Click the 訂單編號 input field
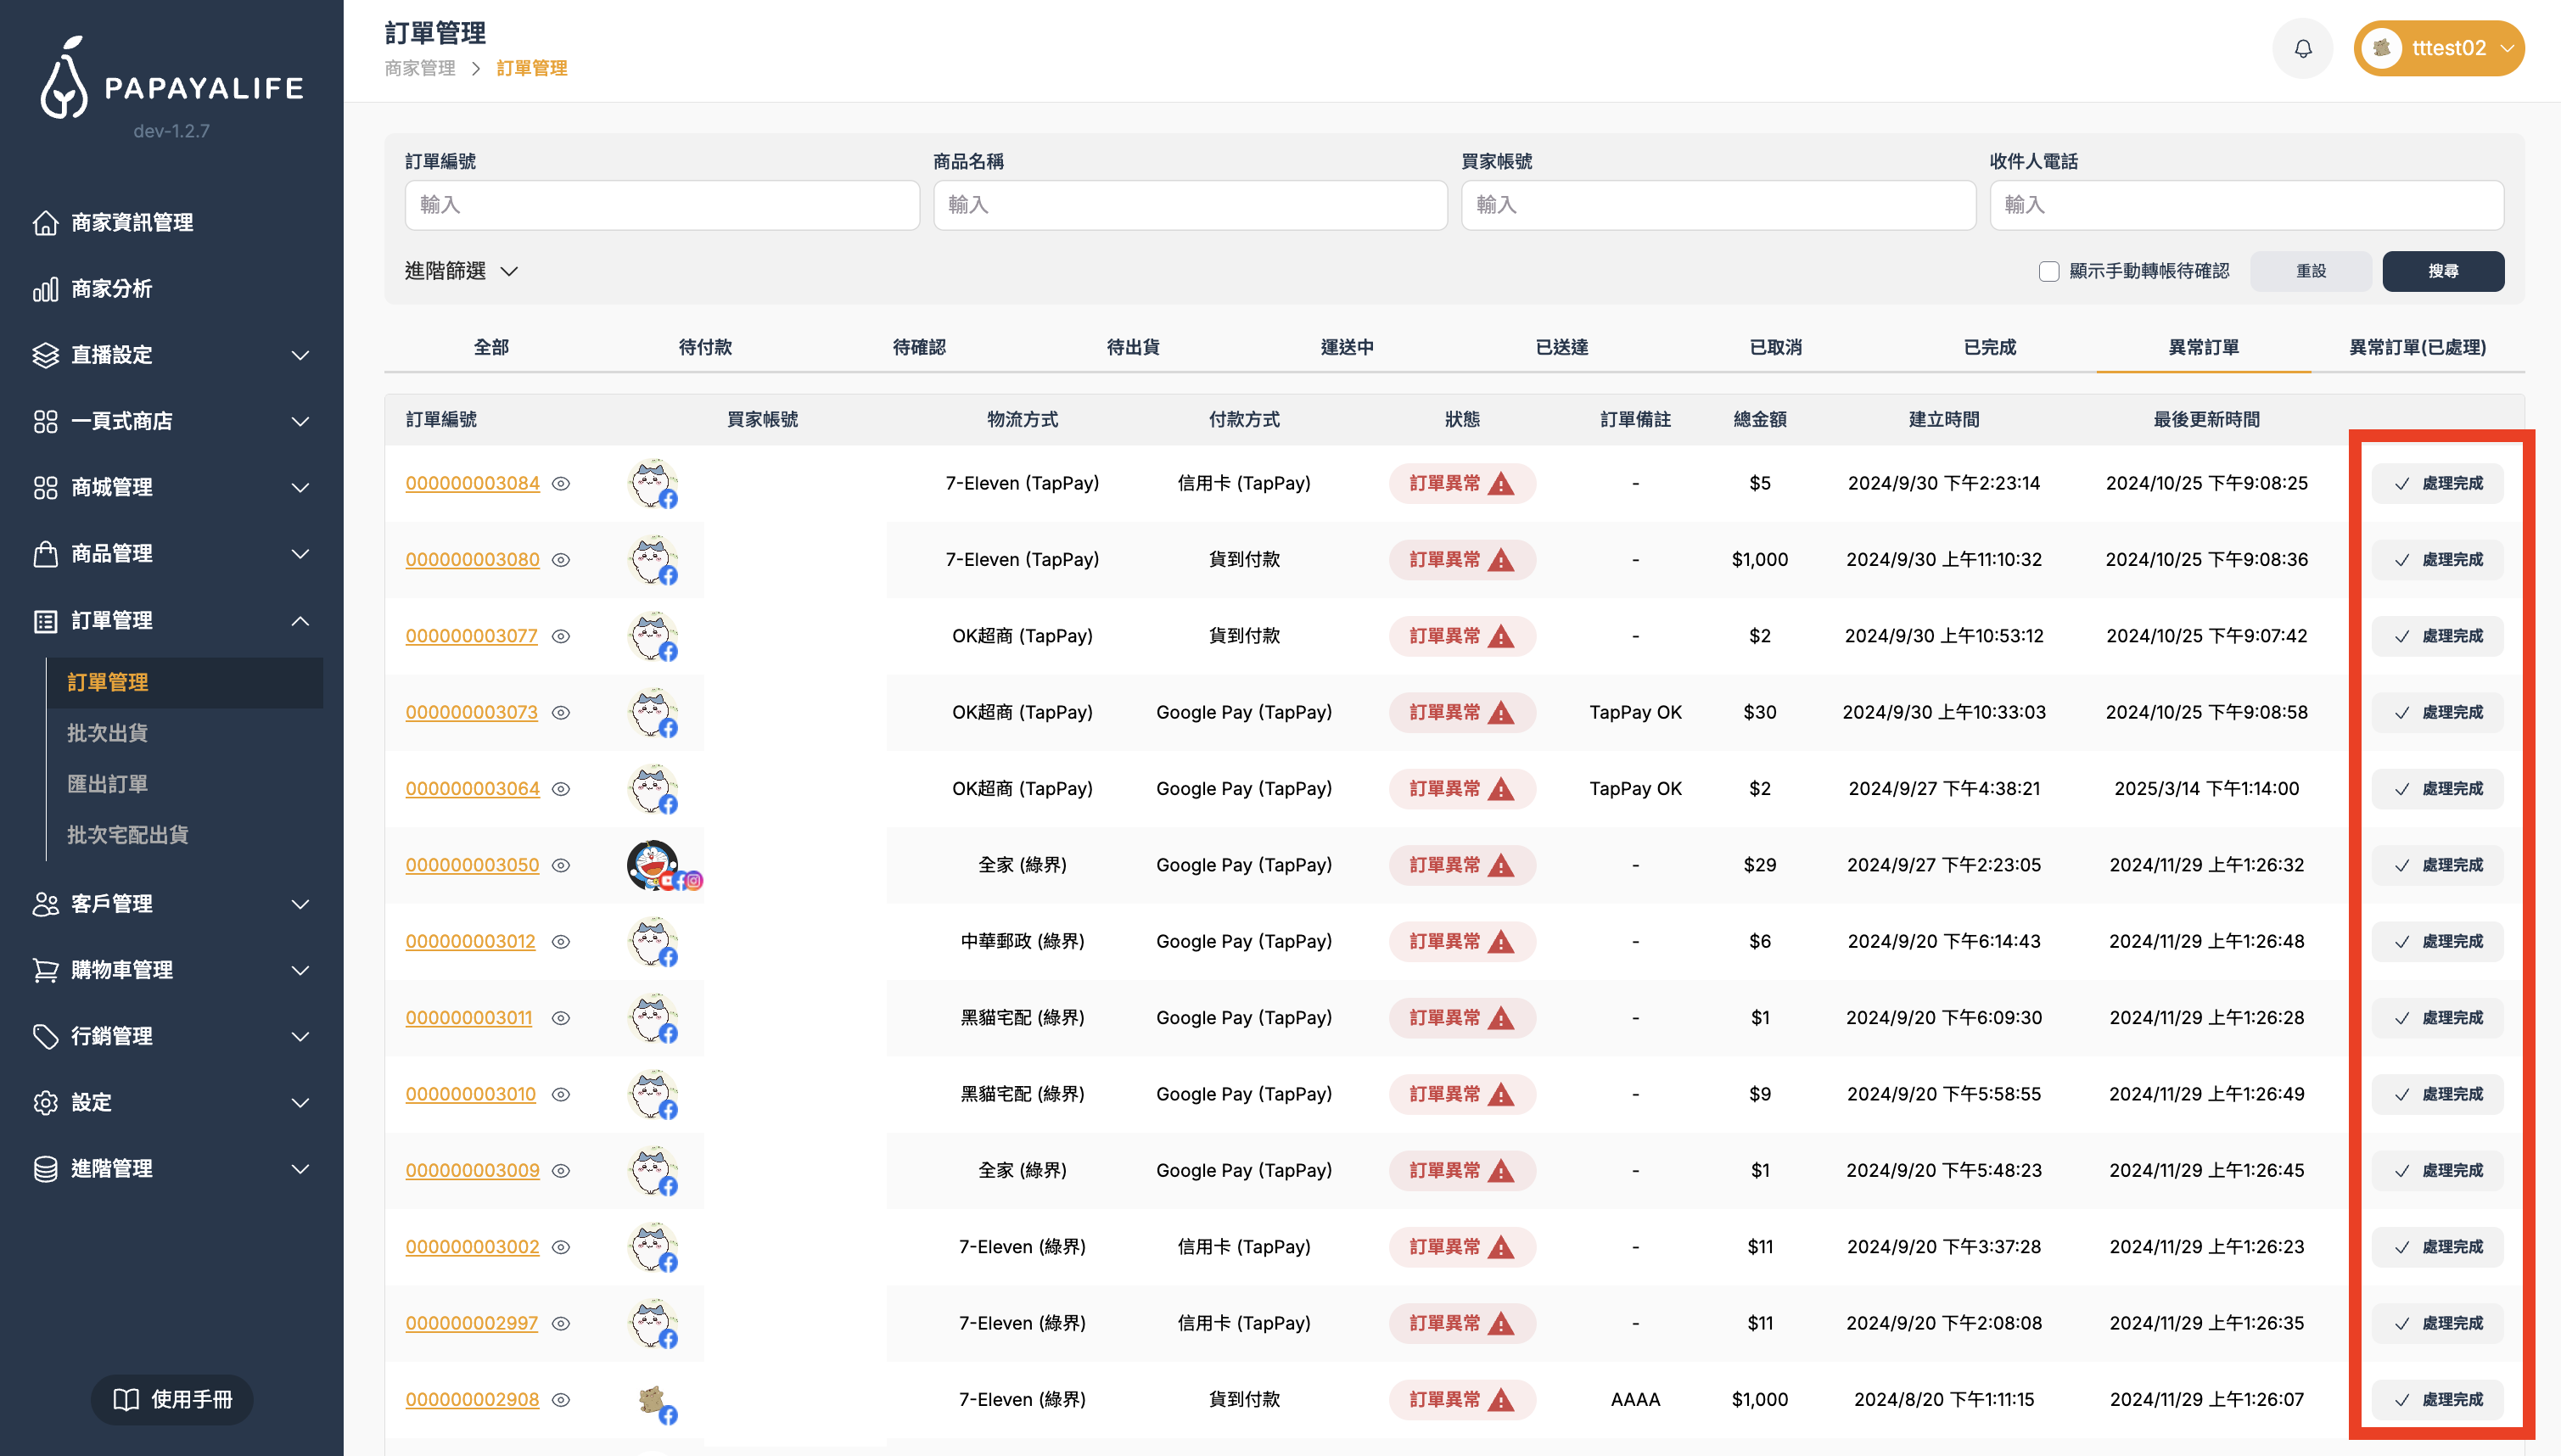This screenshot has height=1456, width=2561. [x=661, y=205]
